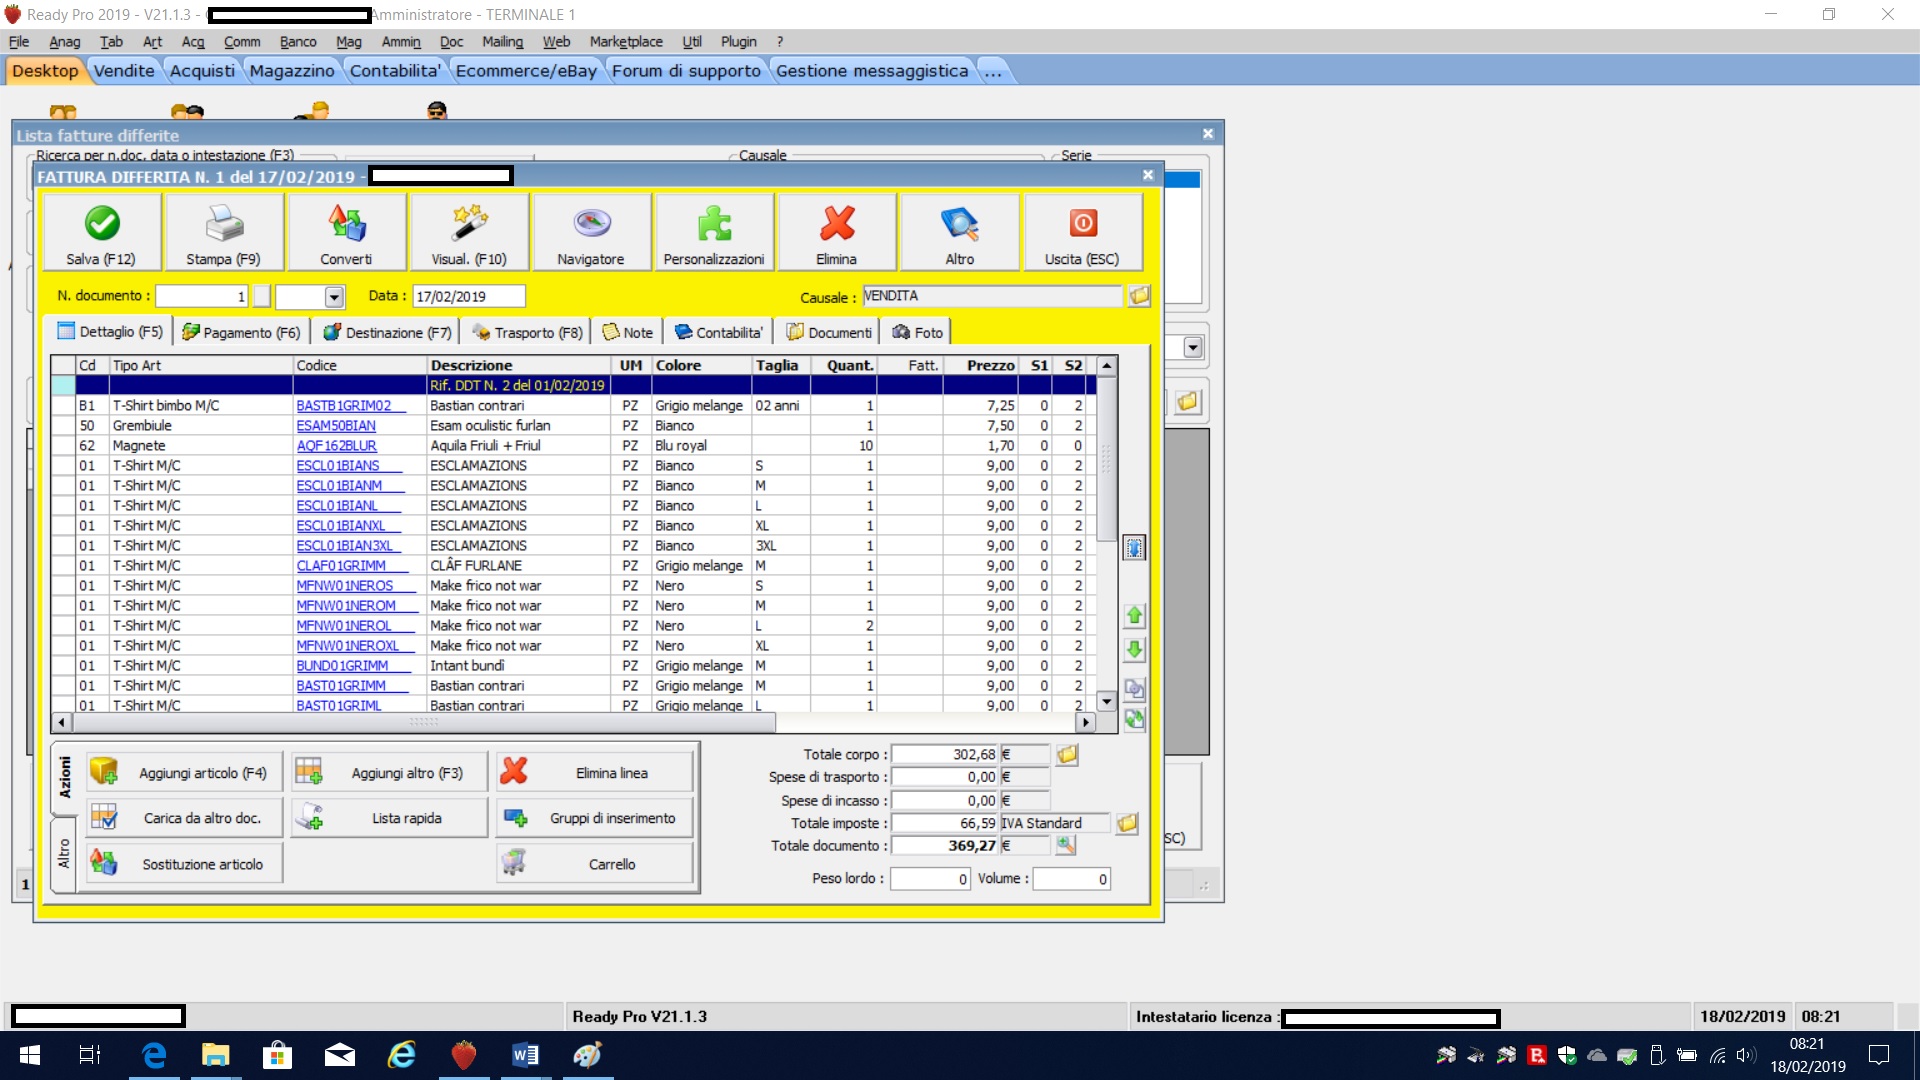Click Salva (F12) green check button
The height and width of the screenshot is (1080, 1920).
point(101,232)
